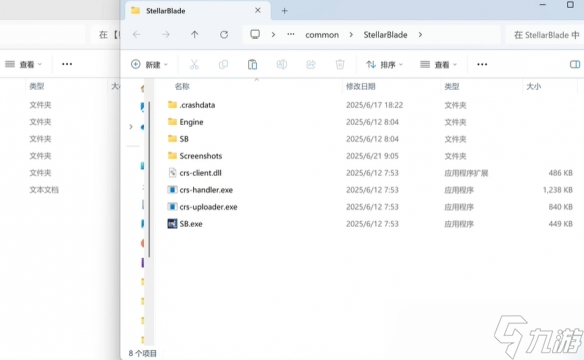This screenshot has height=360, width=584.
Task: Paste using the clipboard icon
Action: 252,64
